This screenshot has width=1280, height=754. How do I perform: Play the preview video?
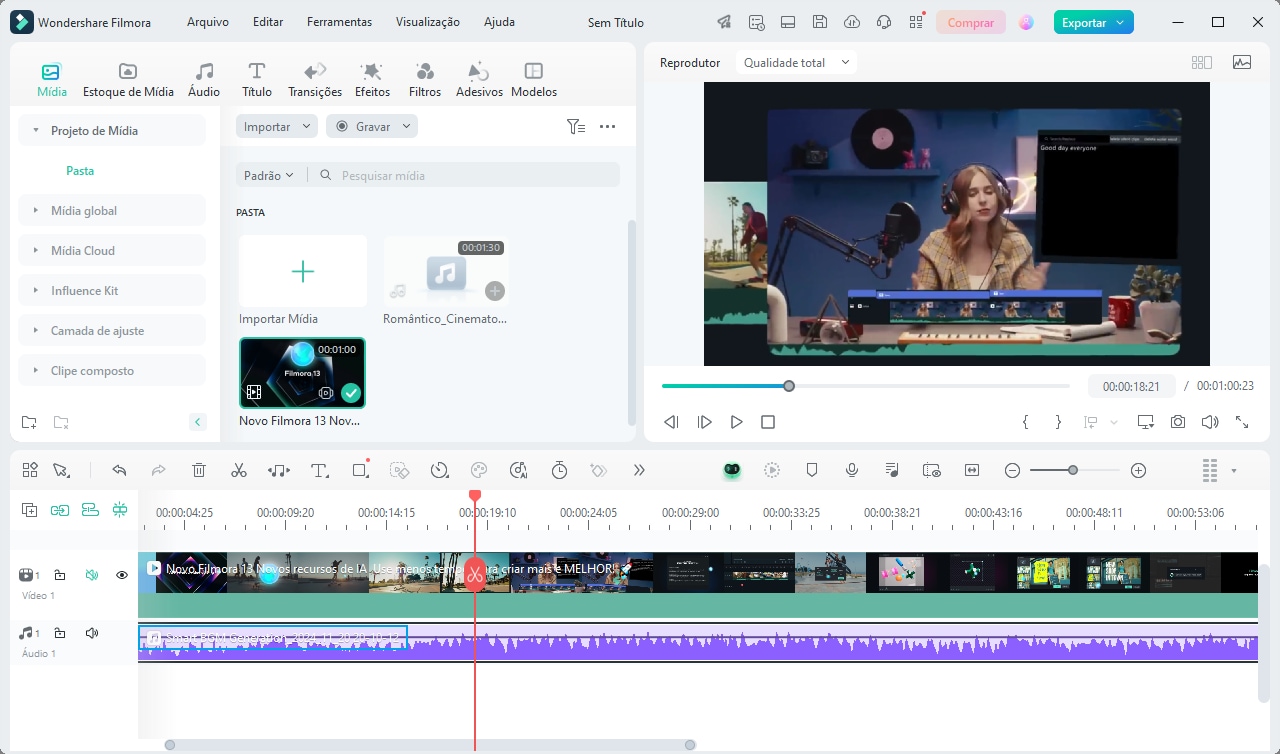click(x=736, y=422)
